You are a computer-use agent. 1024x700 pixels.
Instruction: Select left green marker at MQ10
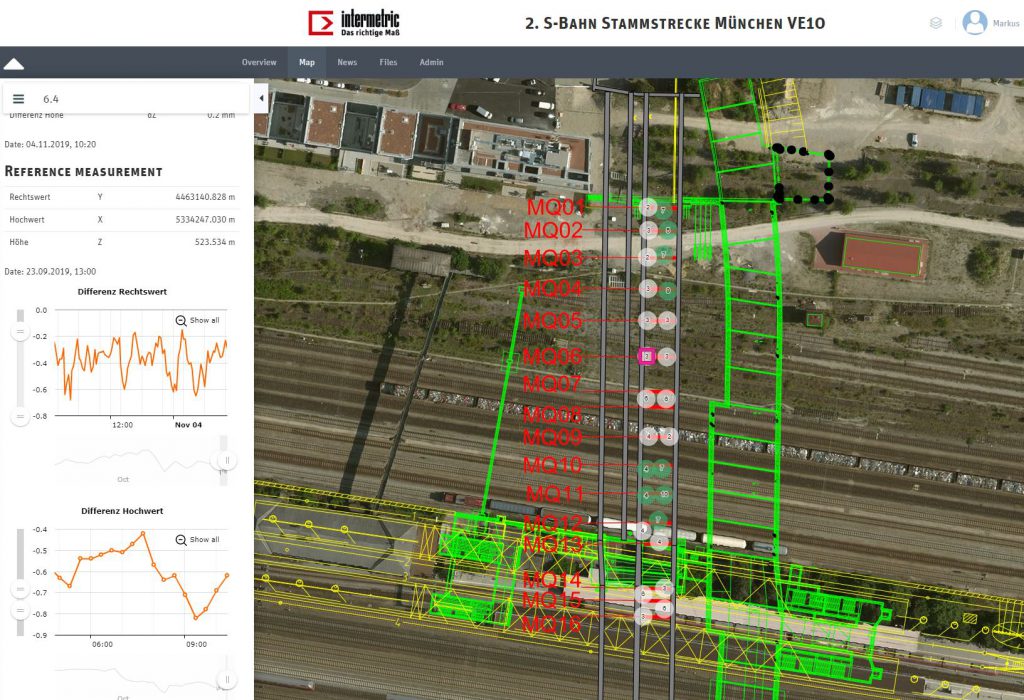pos(647,468)
